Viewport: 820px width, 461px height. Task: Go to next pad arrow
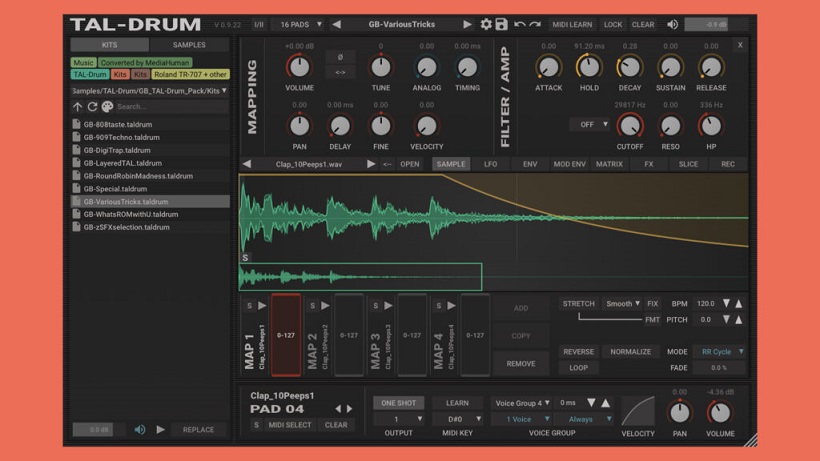349,409
